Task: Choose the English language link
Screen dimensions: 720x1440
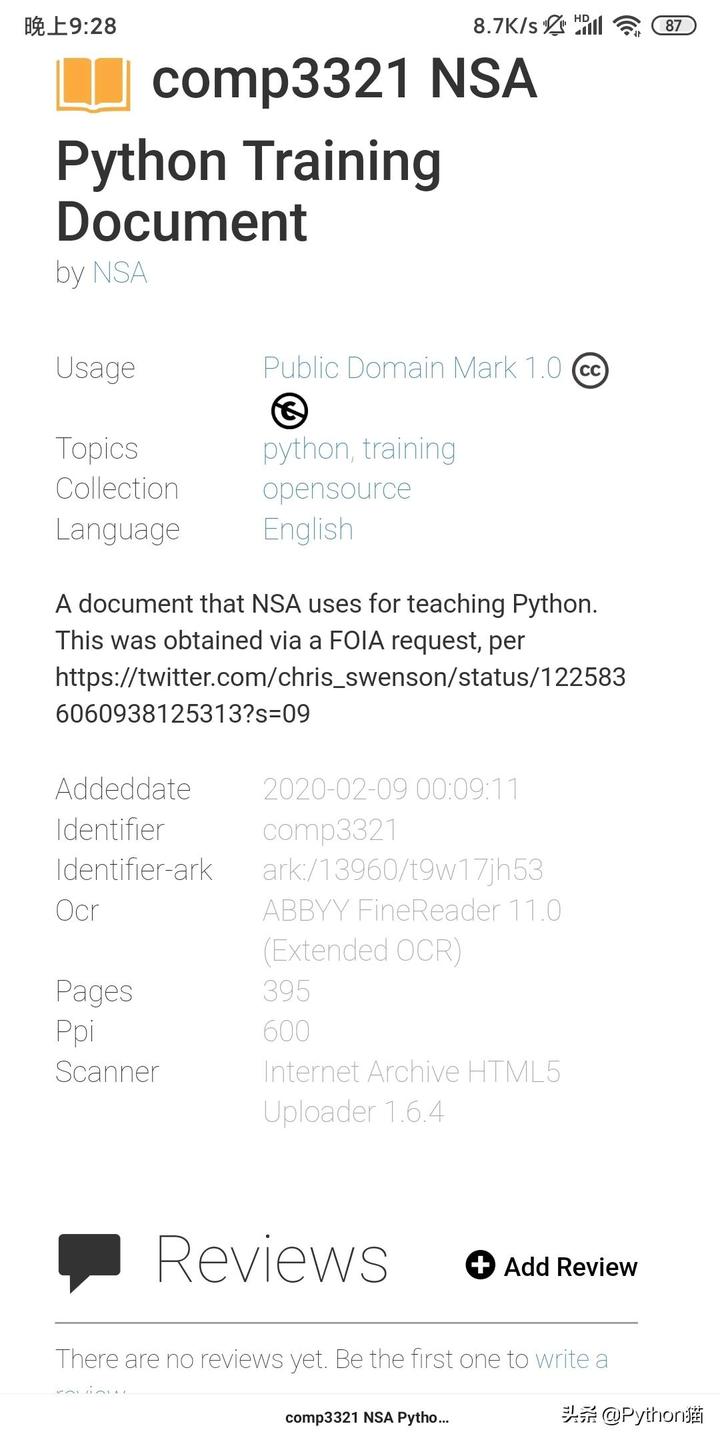Action: 307,528
